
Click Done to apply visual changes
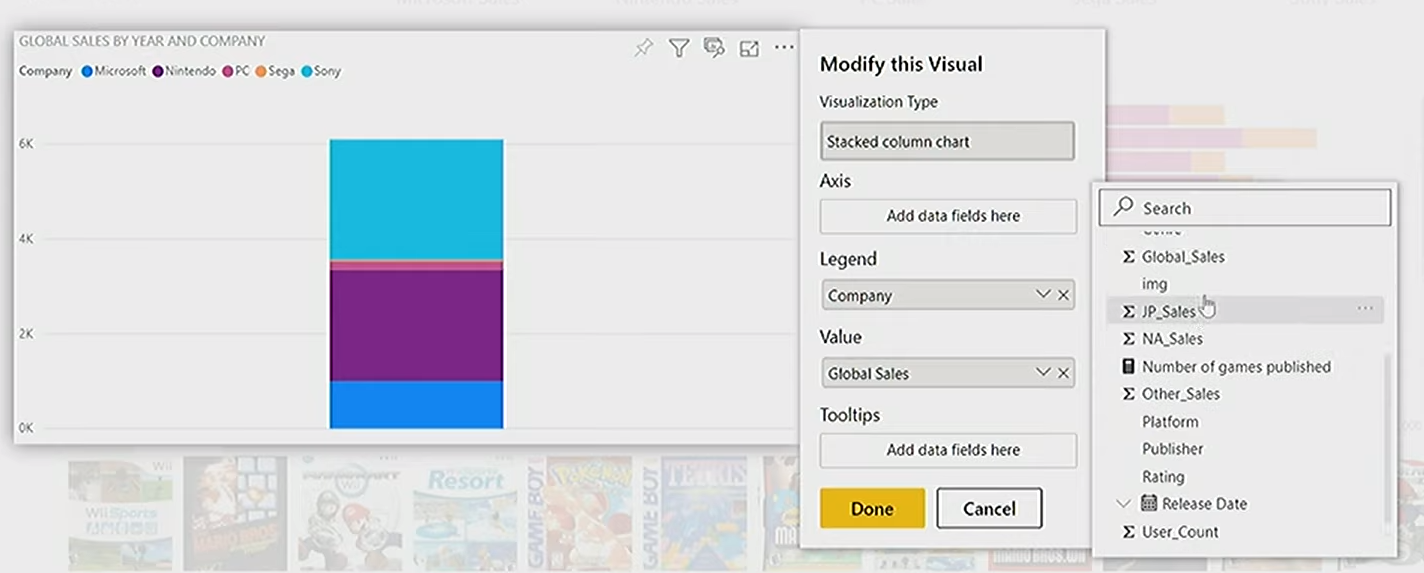click(x=872, y=508)
